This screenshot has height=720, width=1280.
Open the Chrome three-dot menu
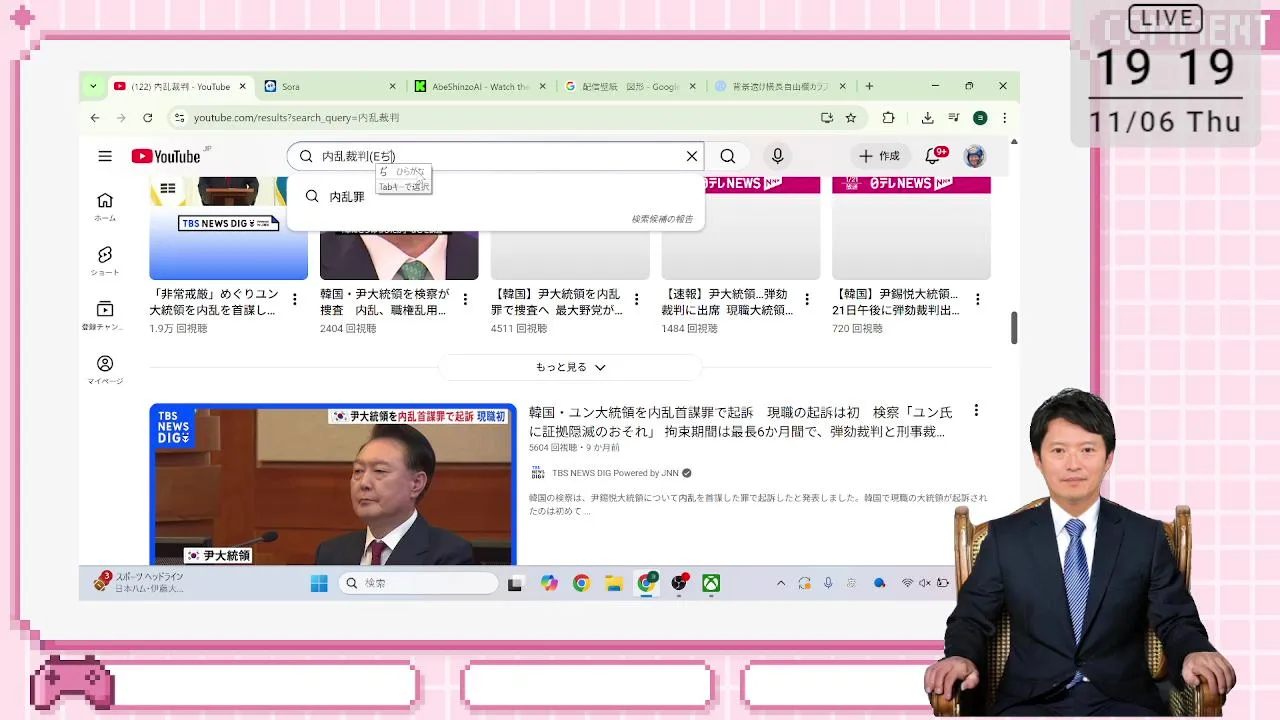1004,117
